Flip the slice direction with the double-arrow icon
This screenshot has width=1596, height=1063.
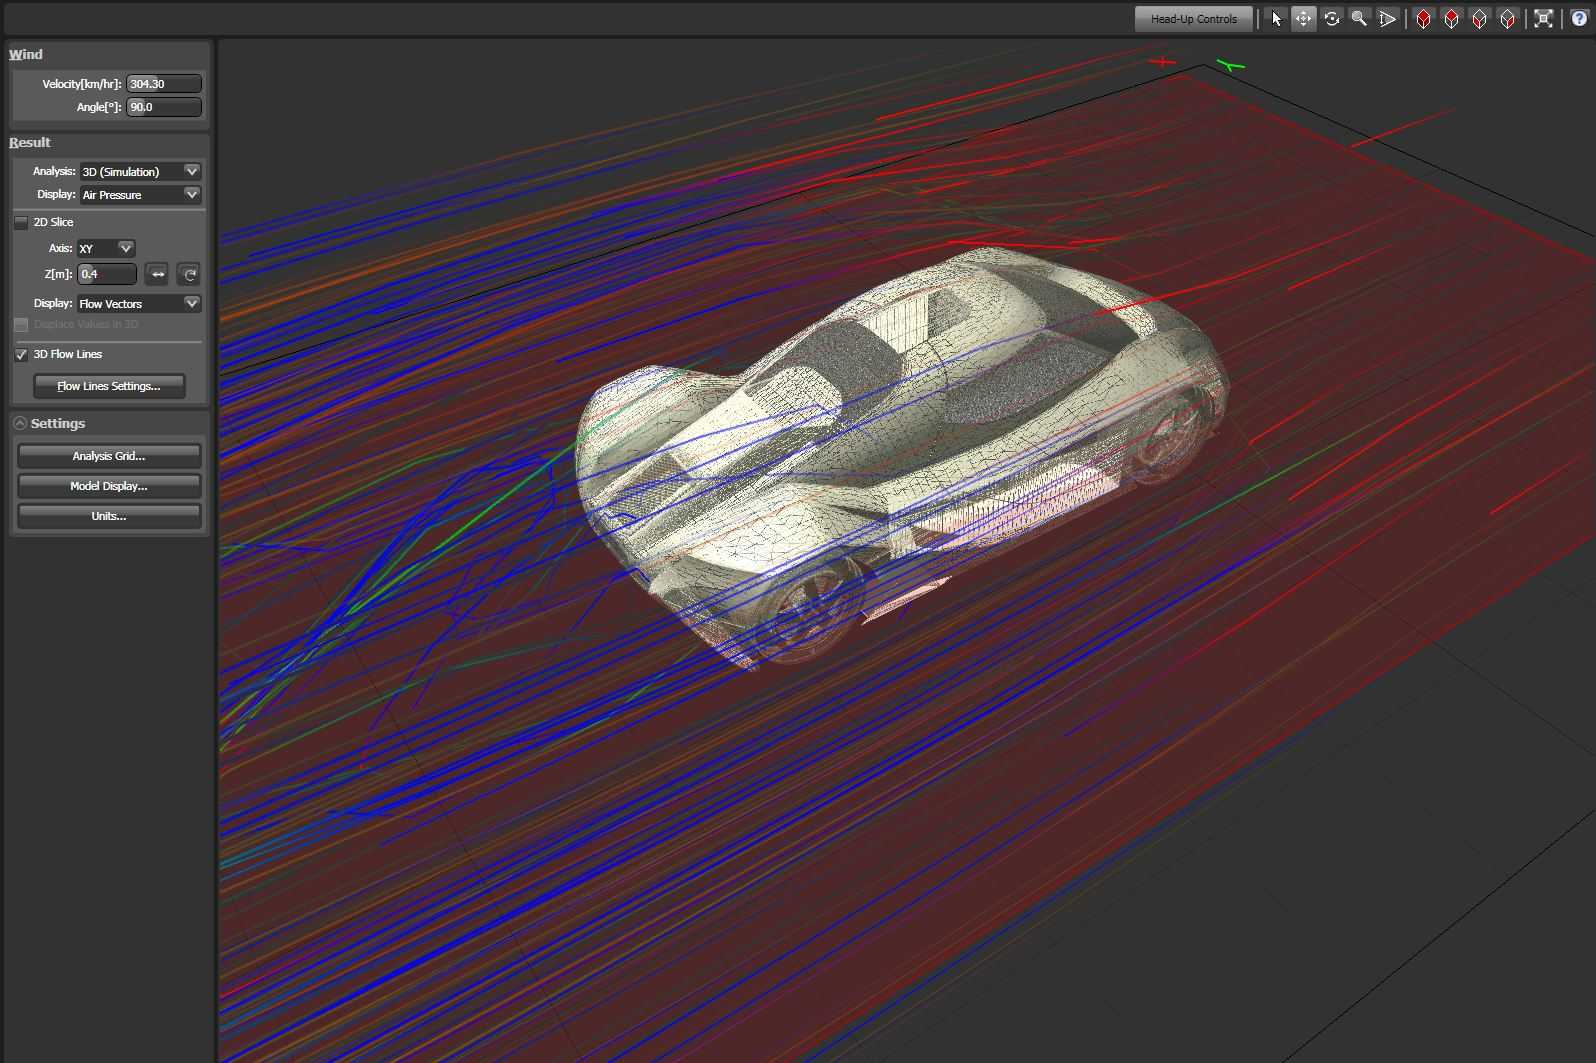point(158,274)
